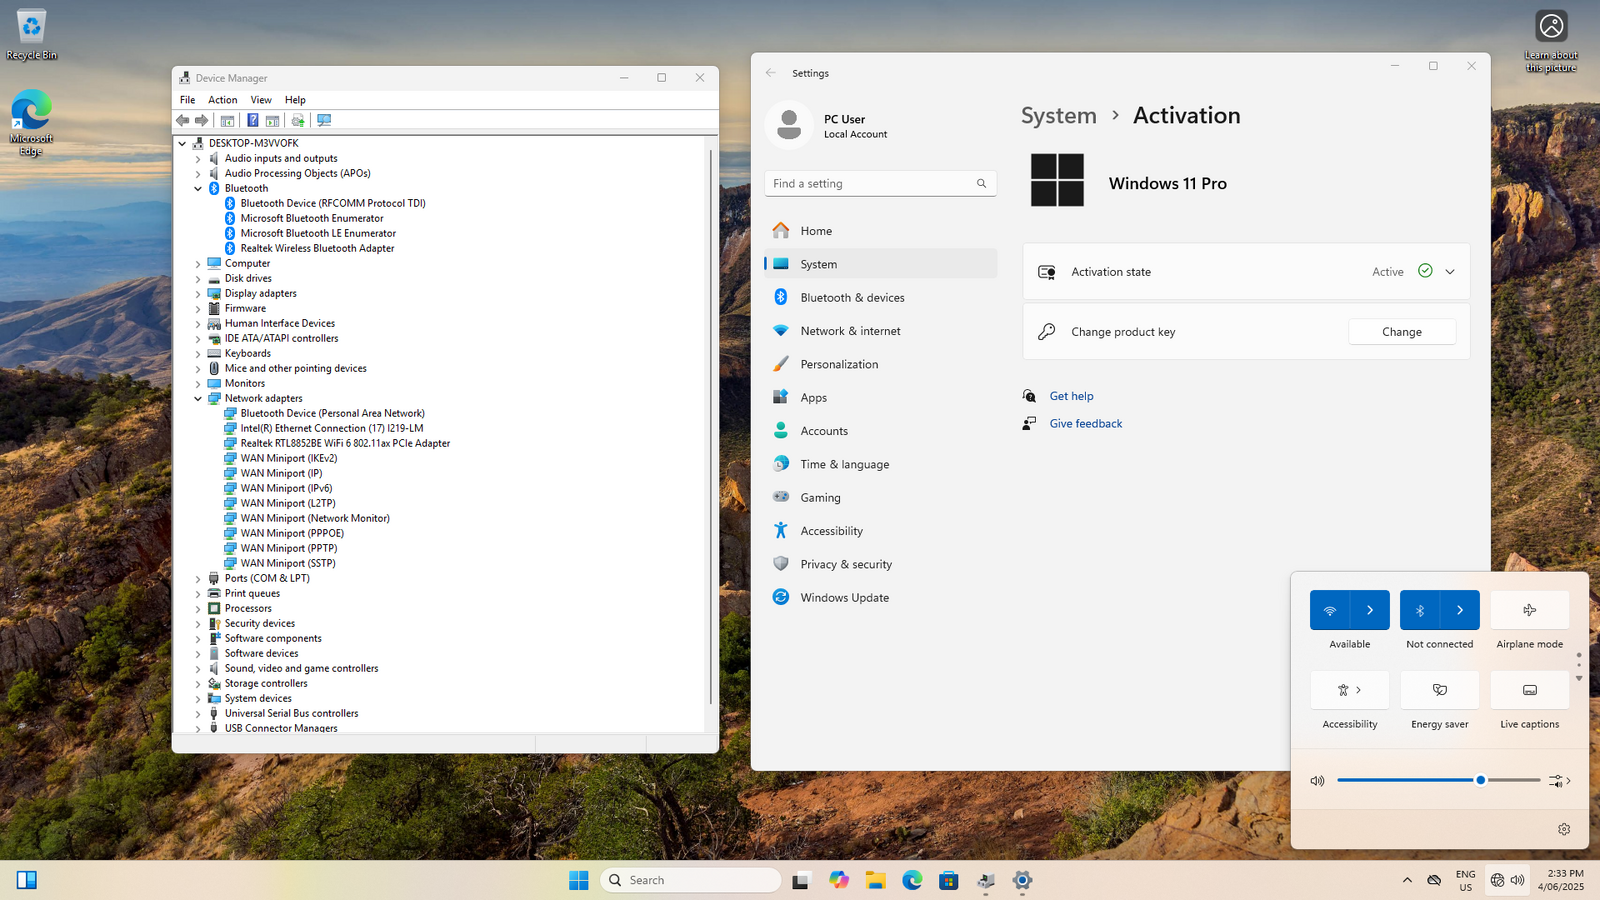Expand the Activation state chevron
This screenshot has height=900, width=1600.
click(1450, 272)
